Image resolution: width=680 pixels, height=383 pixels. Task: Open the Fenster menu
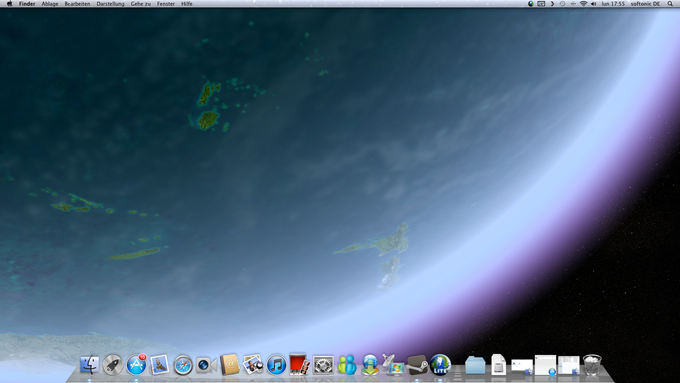166,3
